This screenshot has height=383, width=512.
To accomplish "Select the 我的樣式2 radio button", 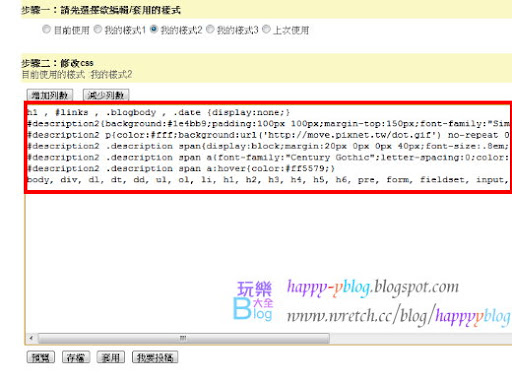I will click(x=154, y=29).
